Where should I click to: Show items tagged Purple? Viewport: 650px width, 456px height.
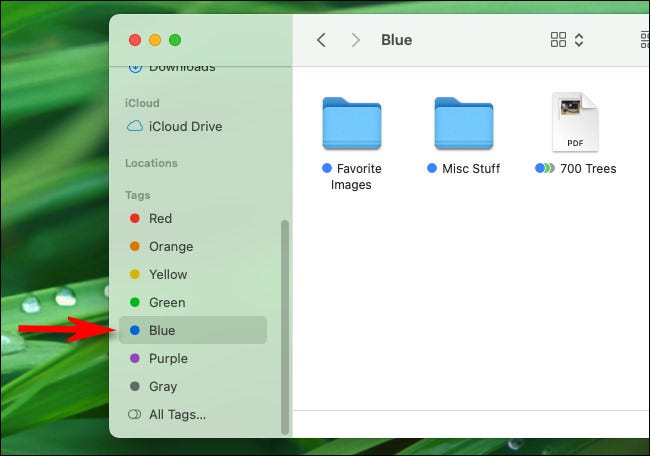[x=167, y=358]
